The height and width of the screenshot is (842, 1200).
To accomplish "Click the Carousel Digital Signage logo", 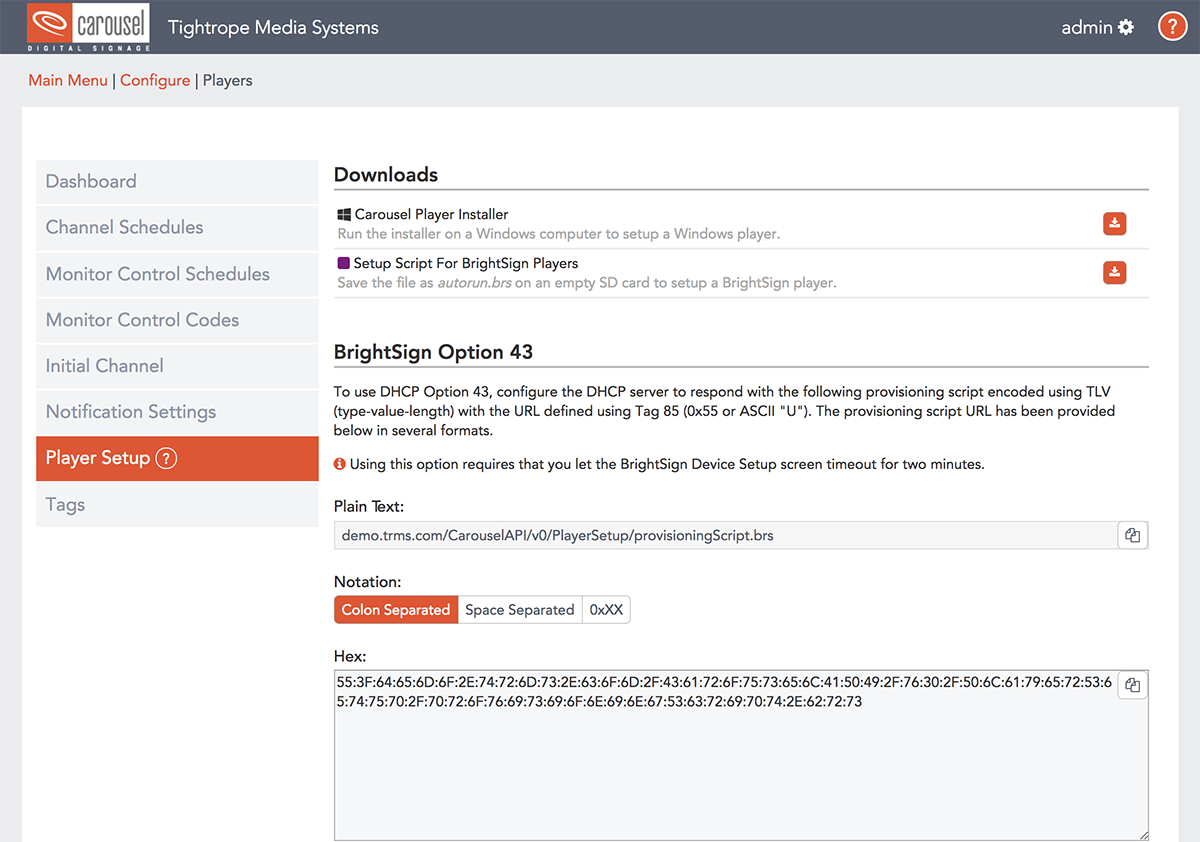I will tap(89, 27).
